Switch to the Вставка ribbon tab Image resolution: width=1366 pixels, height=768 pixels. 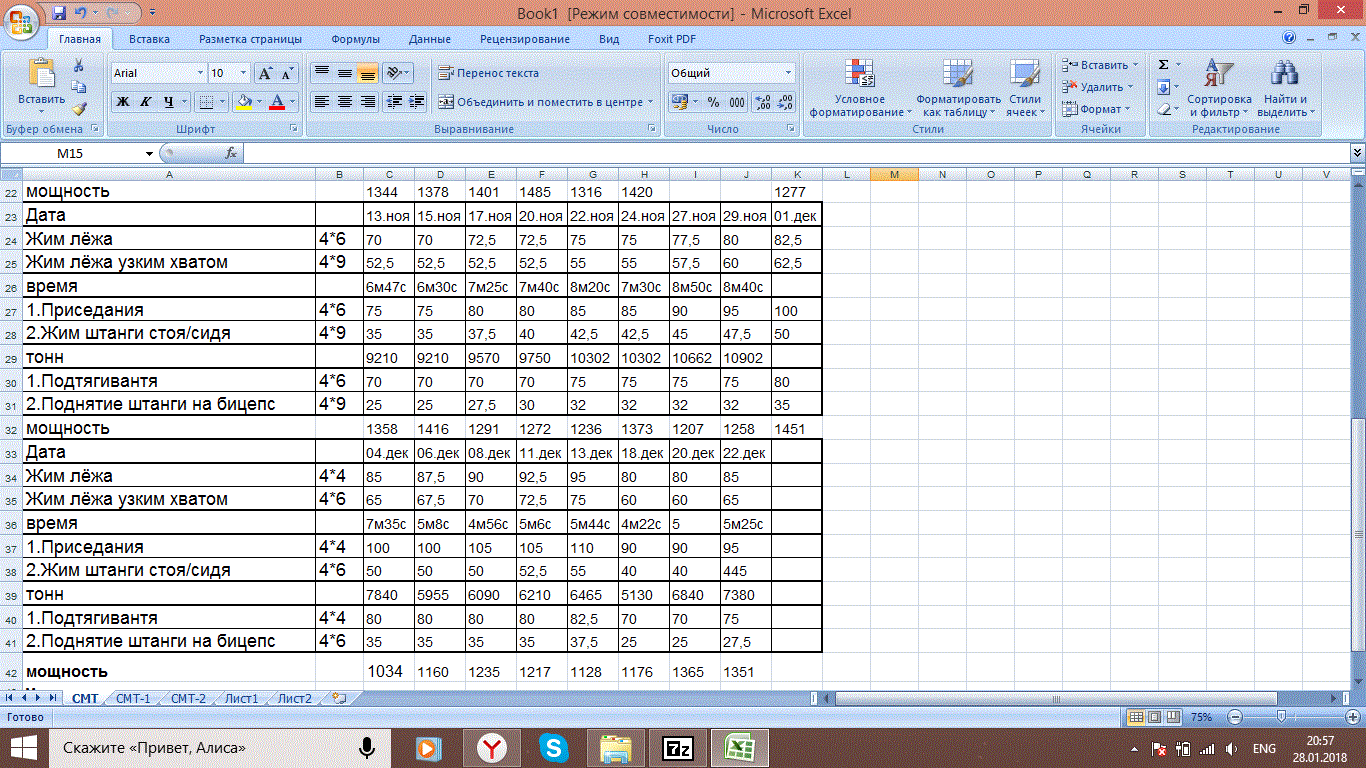[149, 39]
